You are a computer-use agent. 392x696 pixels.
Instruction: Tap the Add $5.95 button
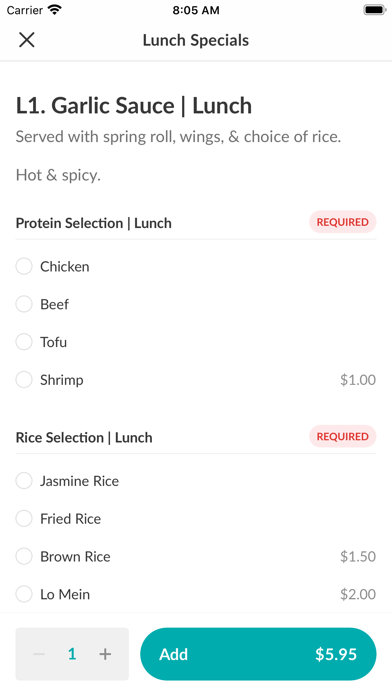[x=258, y=654]
